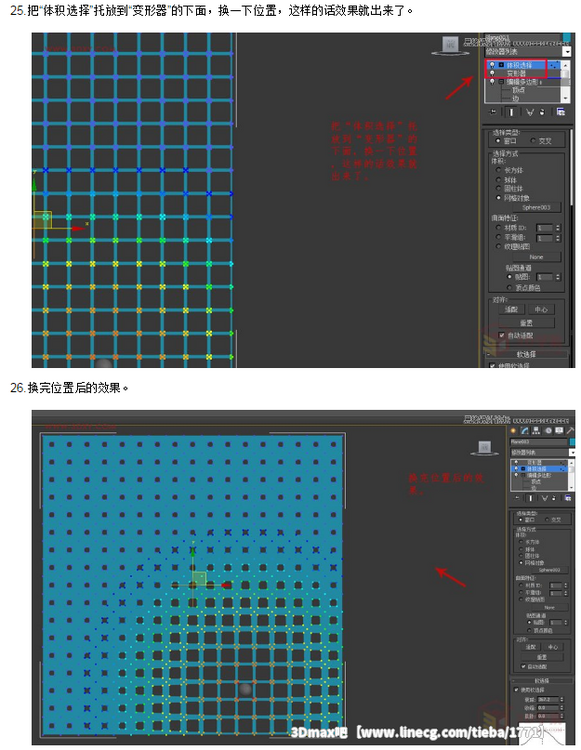The image size is (581, 750).
Task: Click modifier stack scroll-down arrow in step 25
Action: pyautogui.click(x=565, y=98)
